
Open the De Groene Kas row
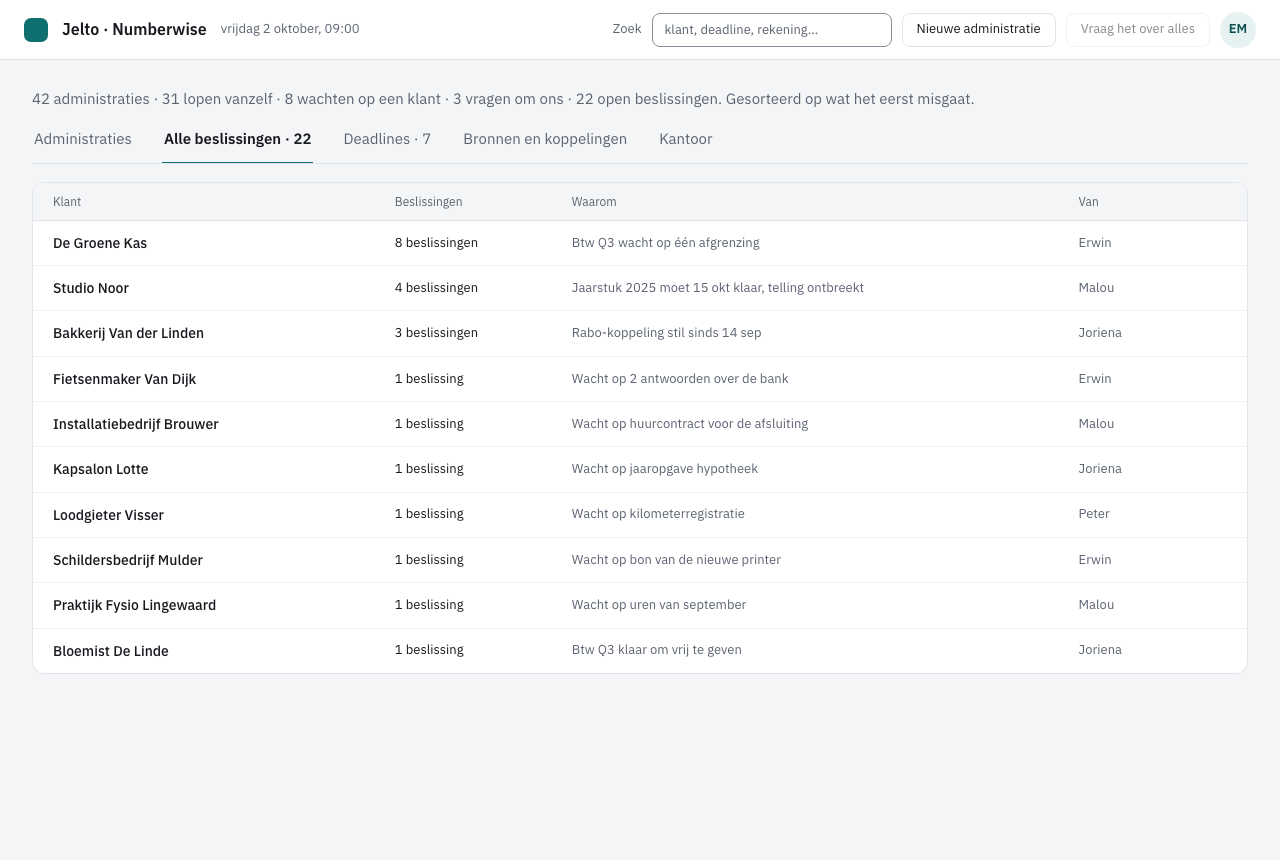coord(640,243)
